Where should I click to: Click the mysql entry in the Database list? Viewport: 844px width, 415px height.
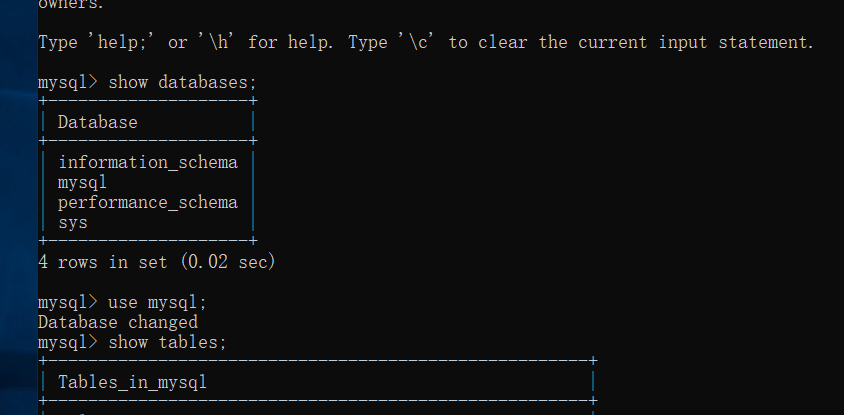[82, 182]
